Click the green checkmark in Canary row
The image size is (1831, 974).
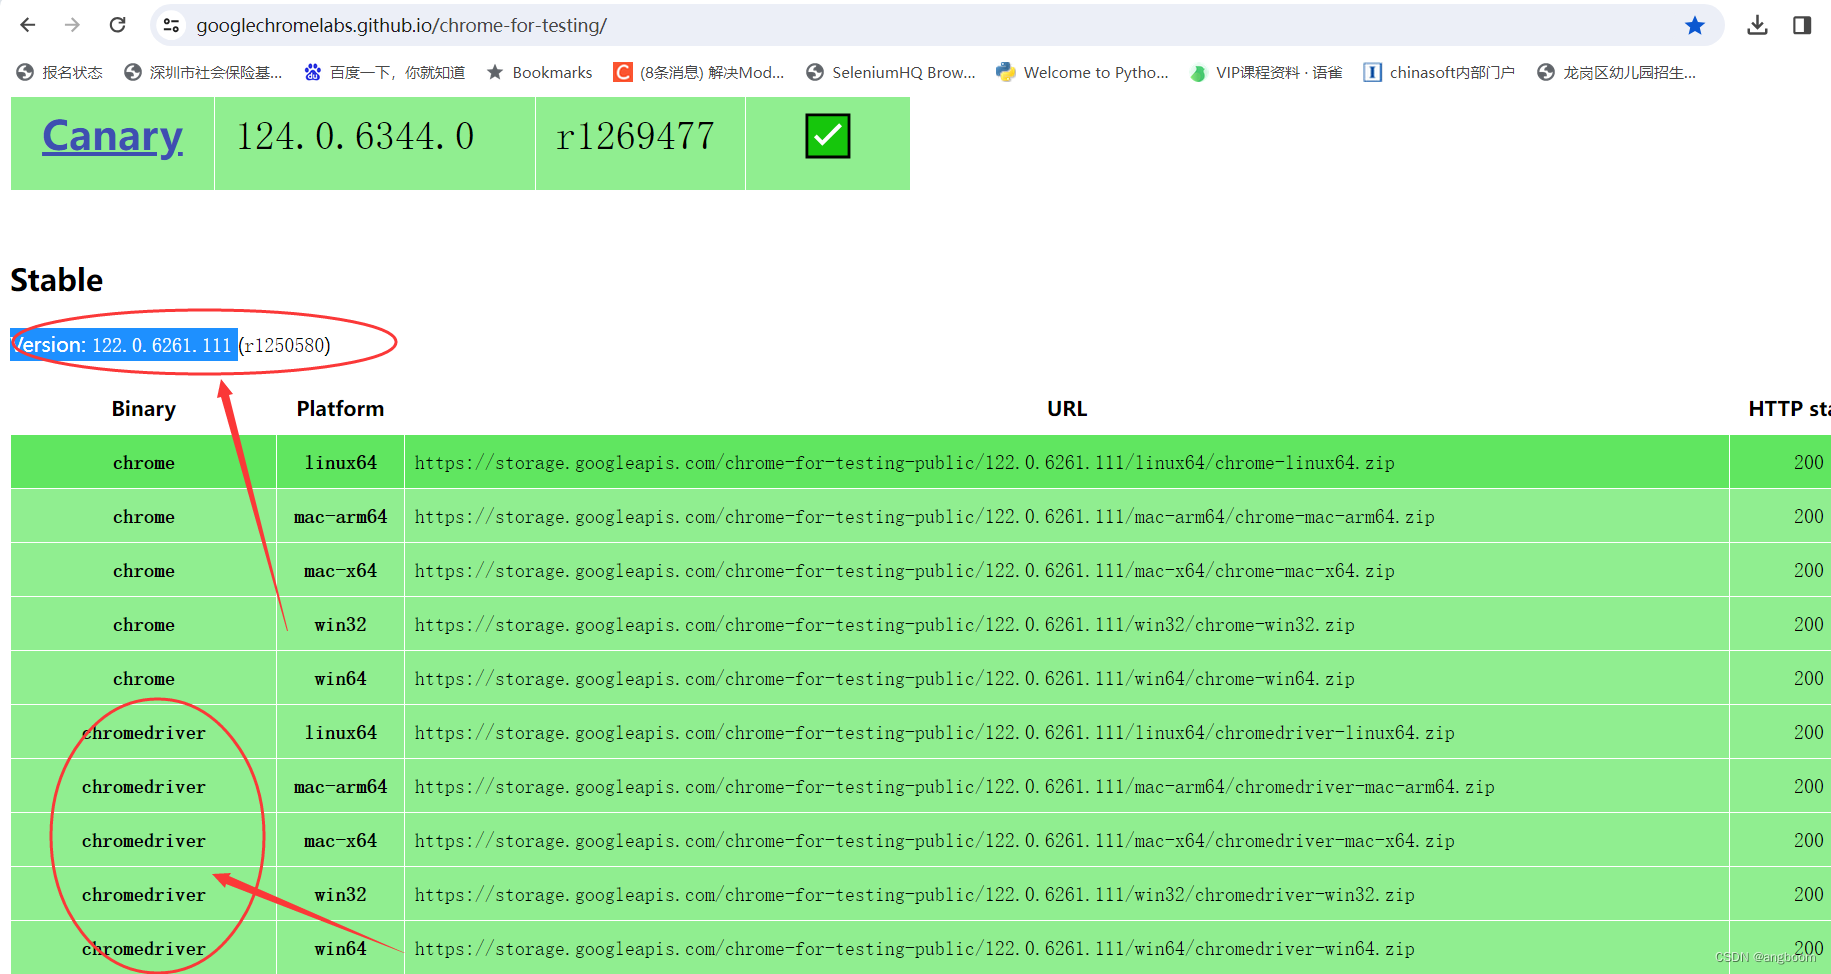click(828, 136)
